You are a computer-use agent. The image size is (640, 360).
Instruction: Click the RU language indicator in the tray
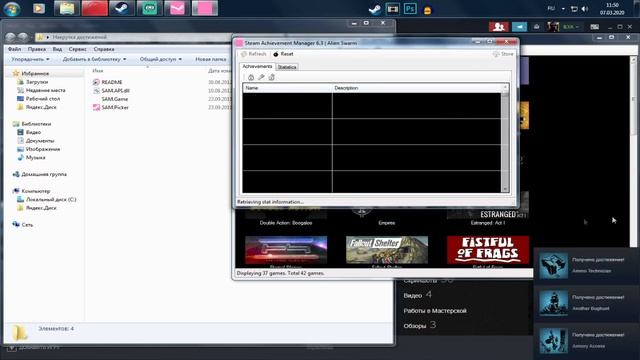coord(551,9)
